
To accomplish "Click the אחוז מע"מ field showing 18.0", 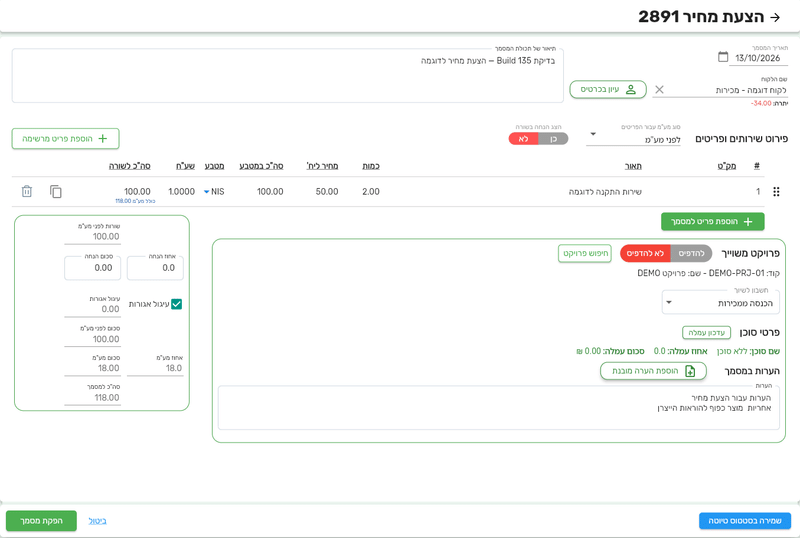I will pos(155,368).
